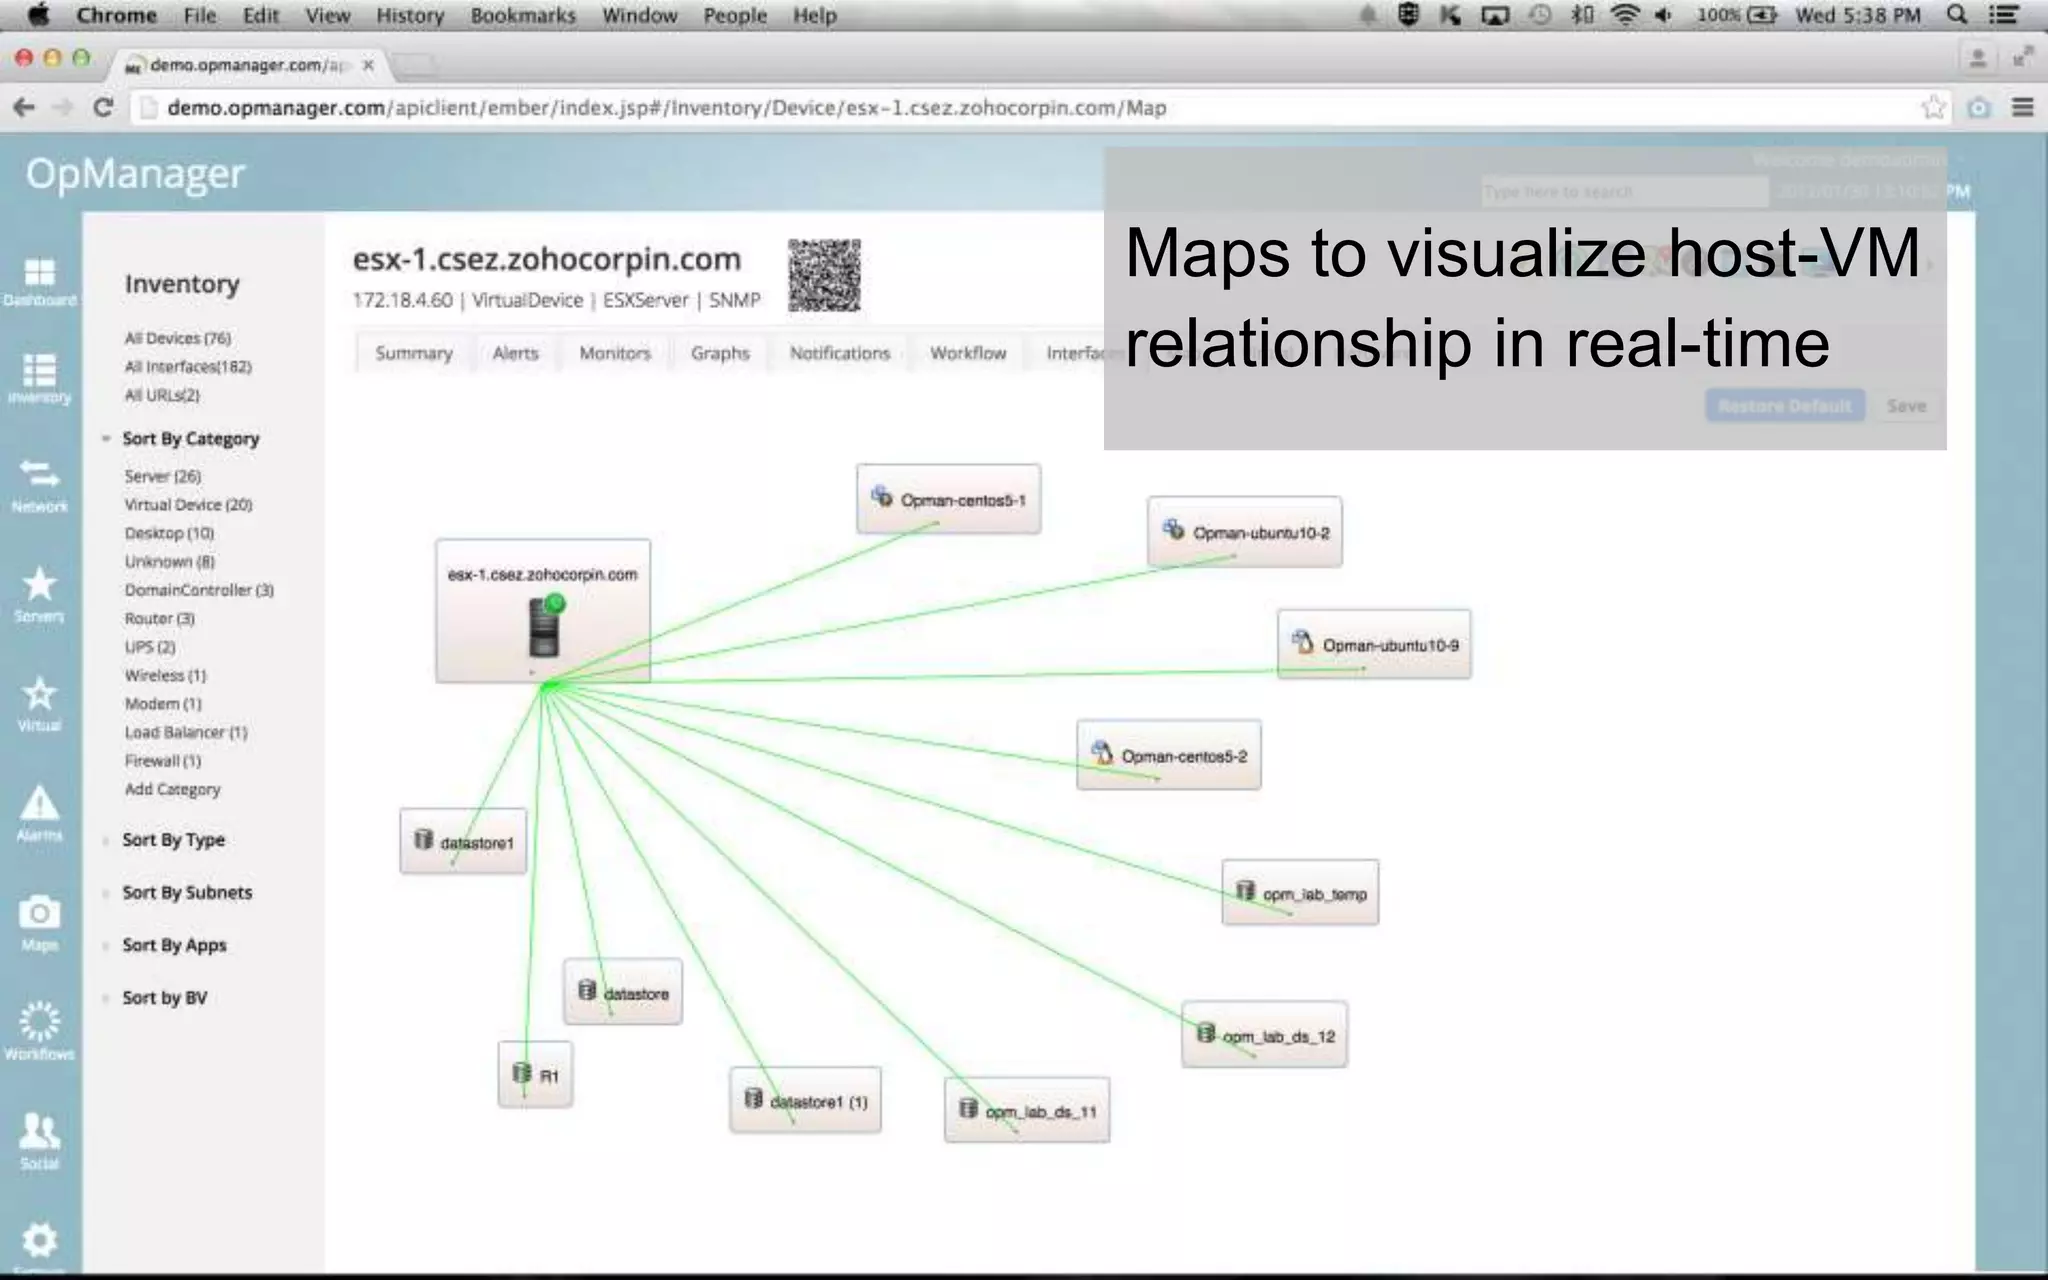Close the demo.opmanager.com browser tab
The width and height of the screenshot is (2048, 1280).
[x=368, y=64]
